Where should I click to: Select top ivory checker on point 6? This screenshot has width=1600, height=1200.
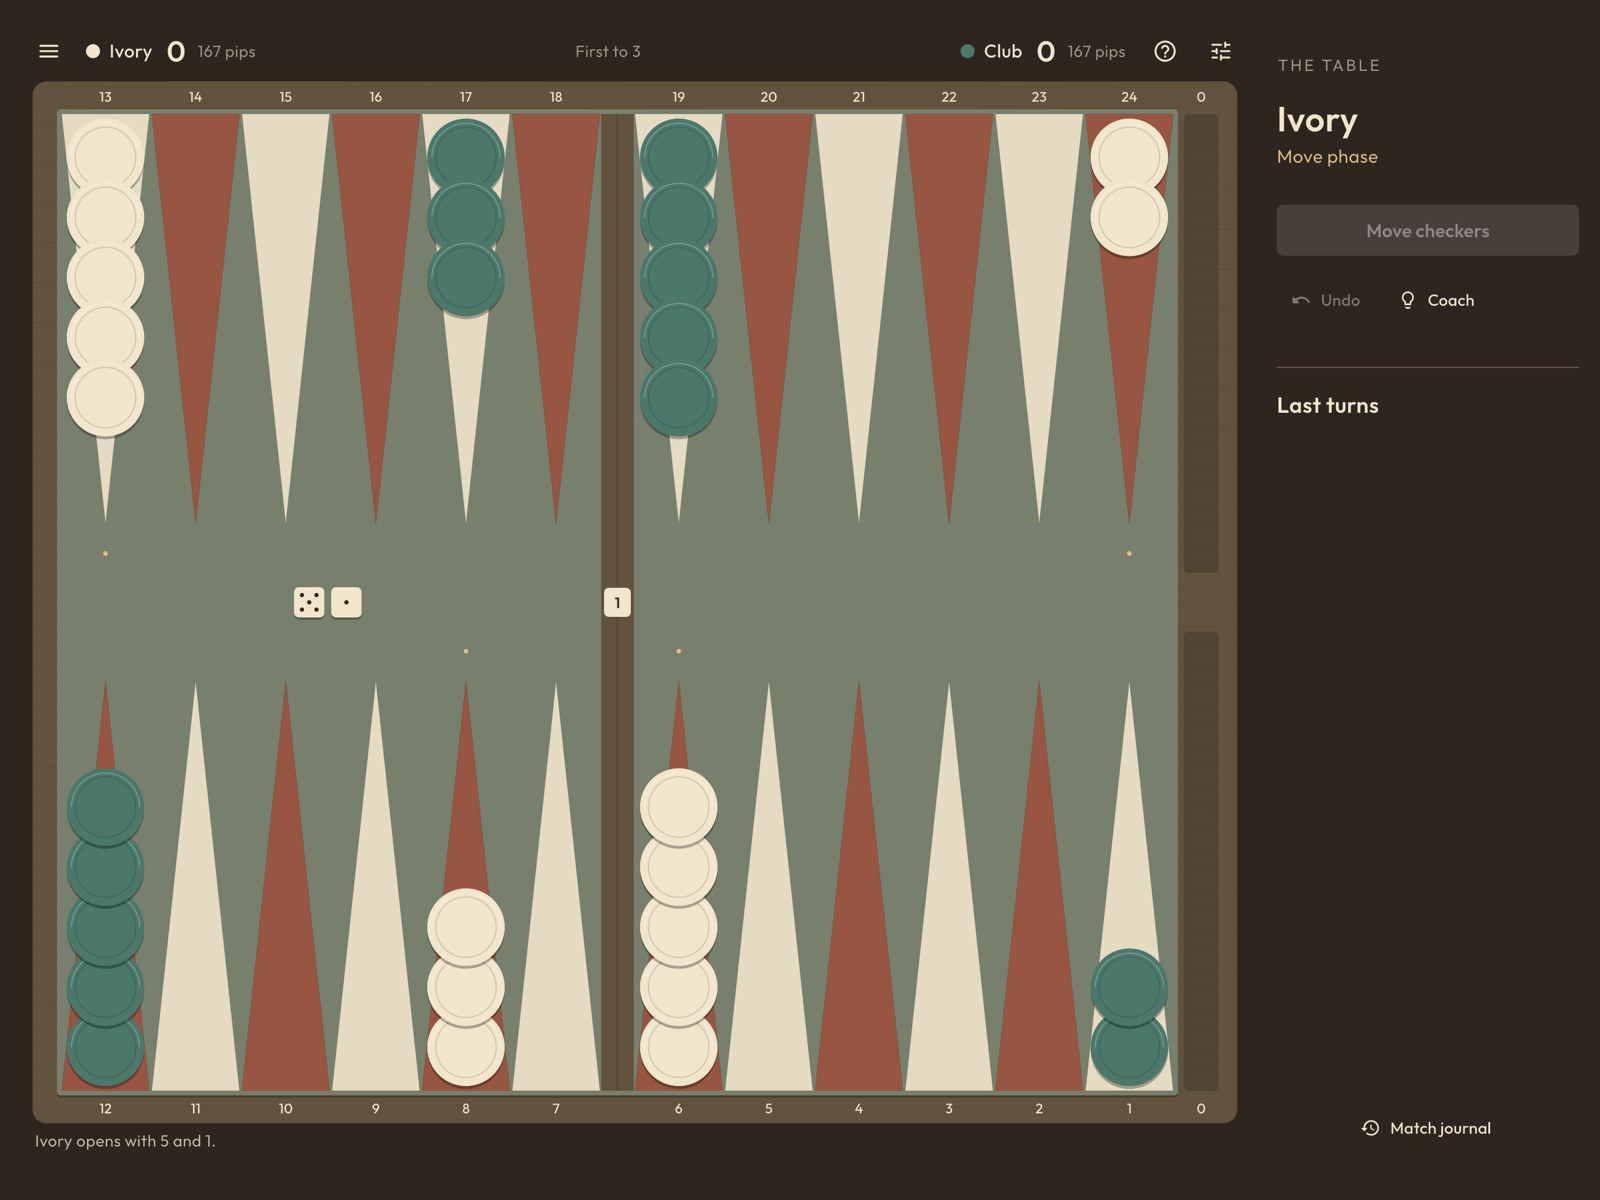[678, 807]
